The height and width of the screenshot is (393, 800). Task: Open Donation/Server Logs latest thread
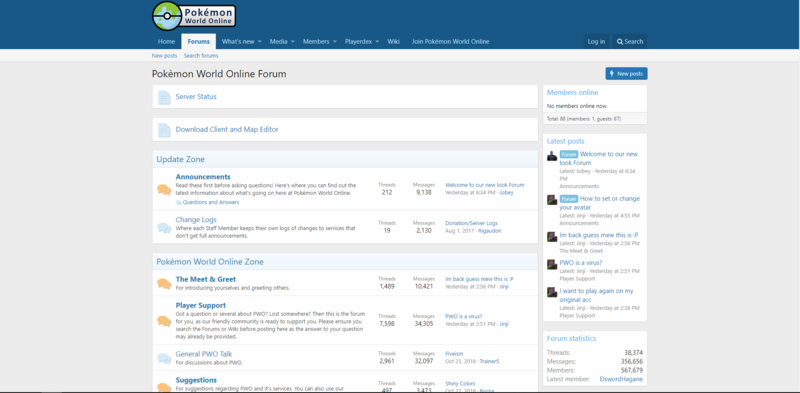(x=471, y=224)
